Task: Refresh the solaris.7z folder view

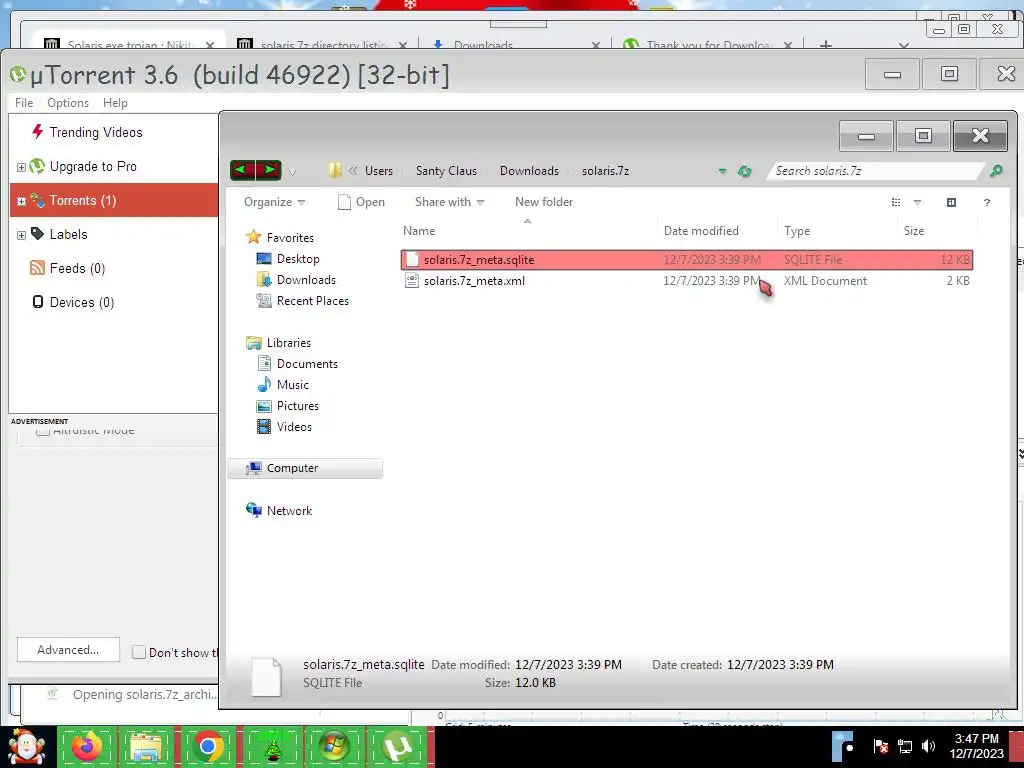Action: click(x=744, y=171)
